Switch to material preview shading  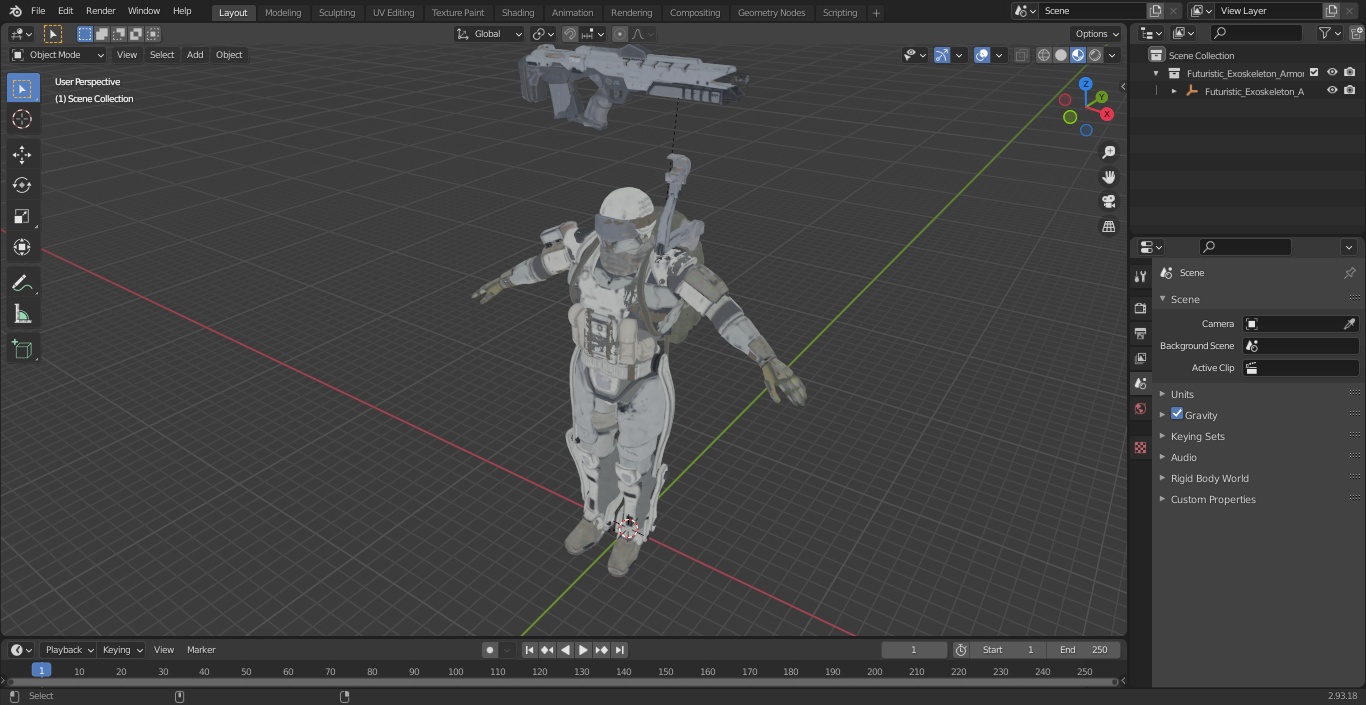click(x=1078, y=55)
